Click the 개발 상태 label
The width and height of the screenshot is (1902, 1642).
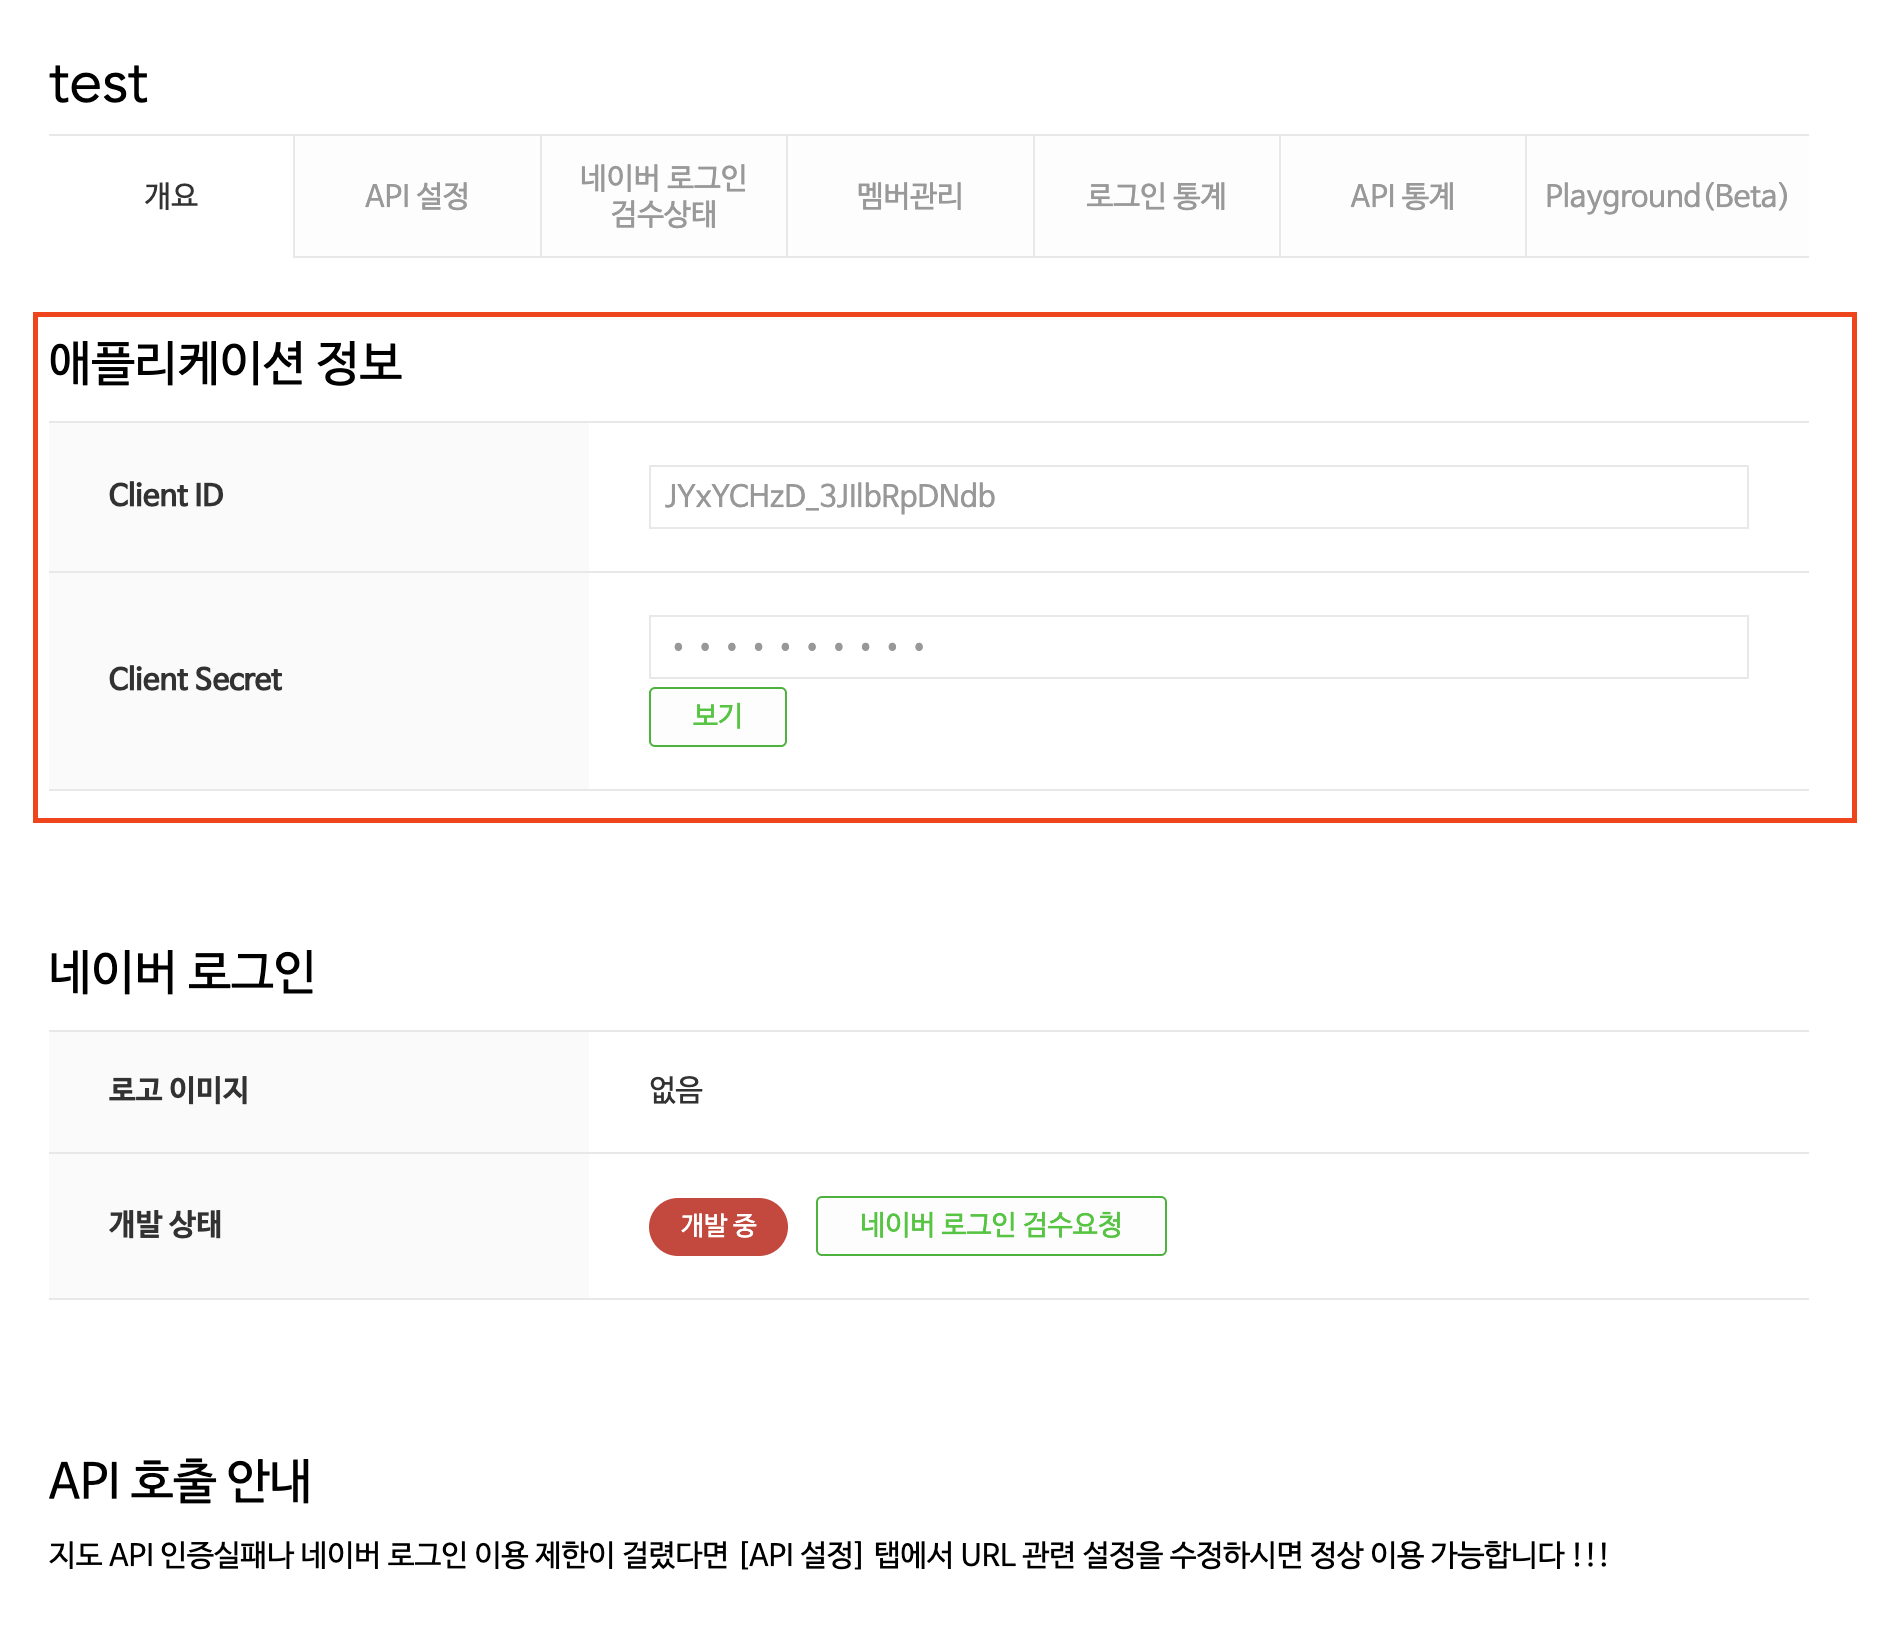(165, 1224)
